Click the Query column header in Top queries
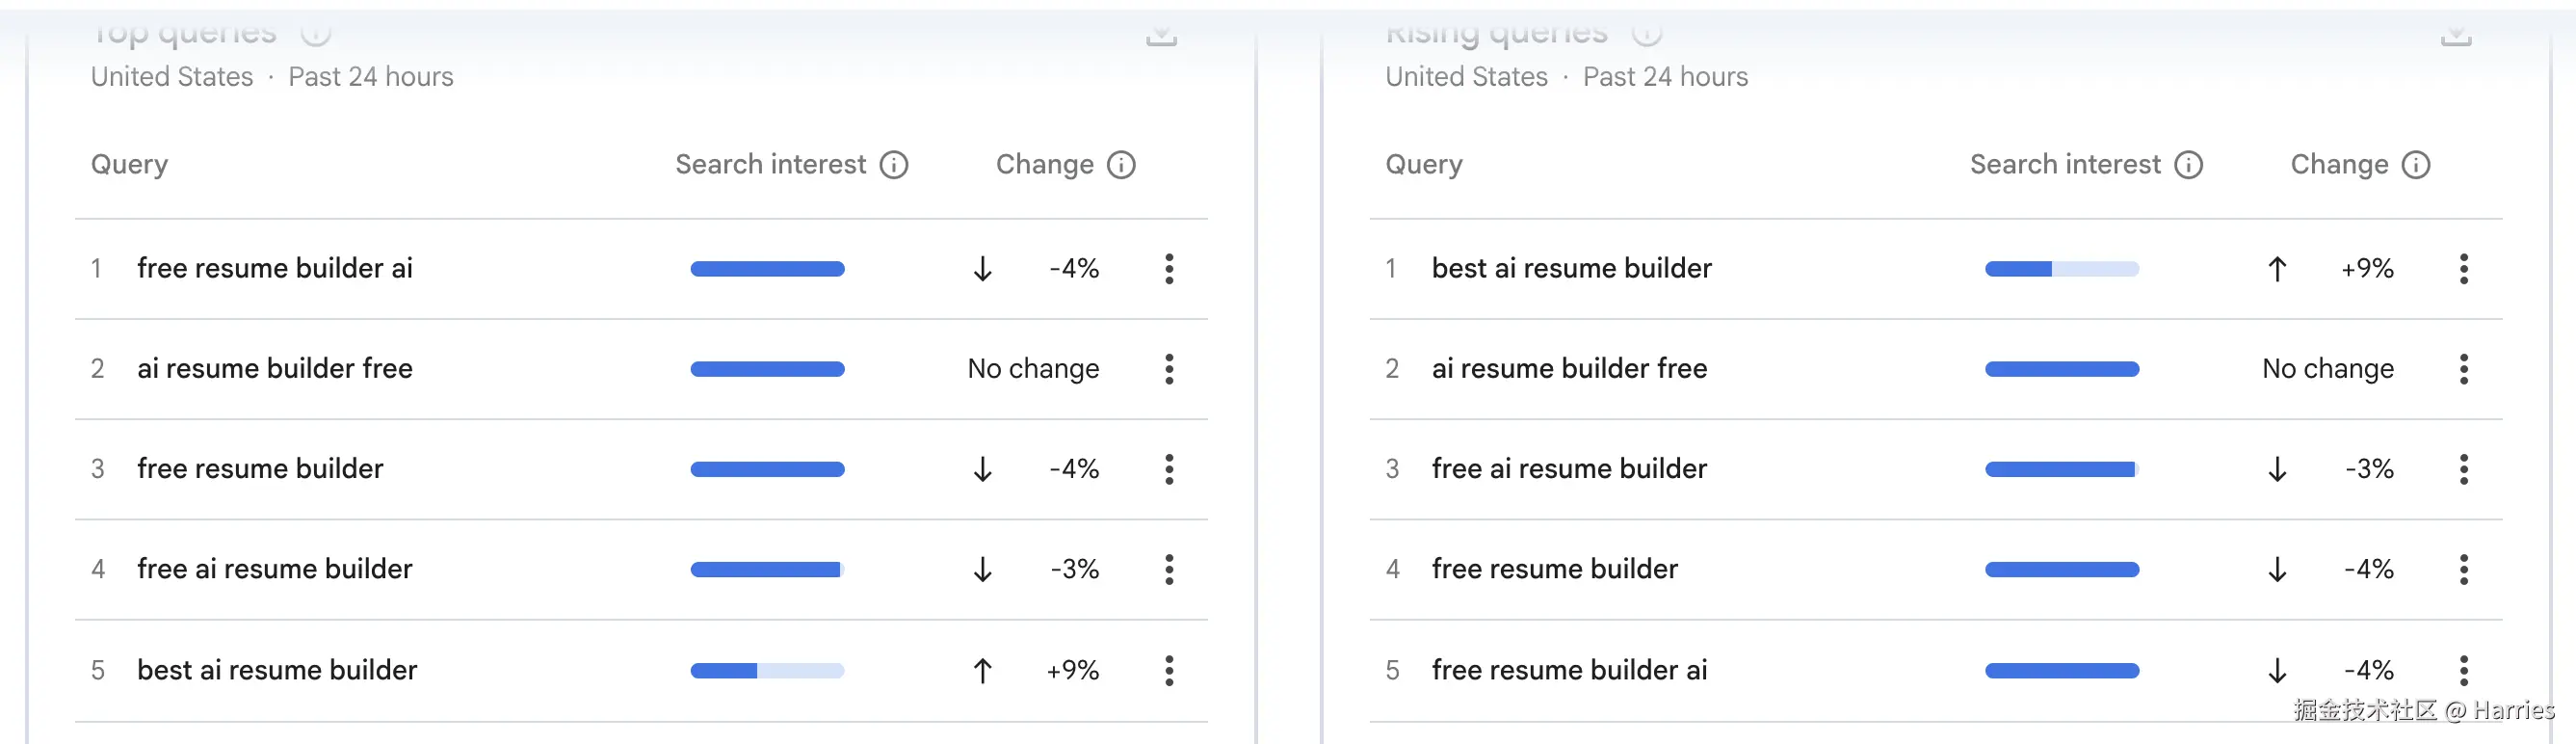Image resolution: width=2576 pixels, height=744 pixels. [129, 165]
